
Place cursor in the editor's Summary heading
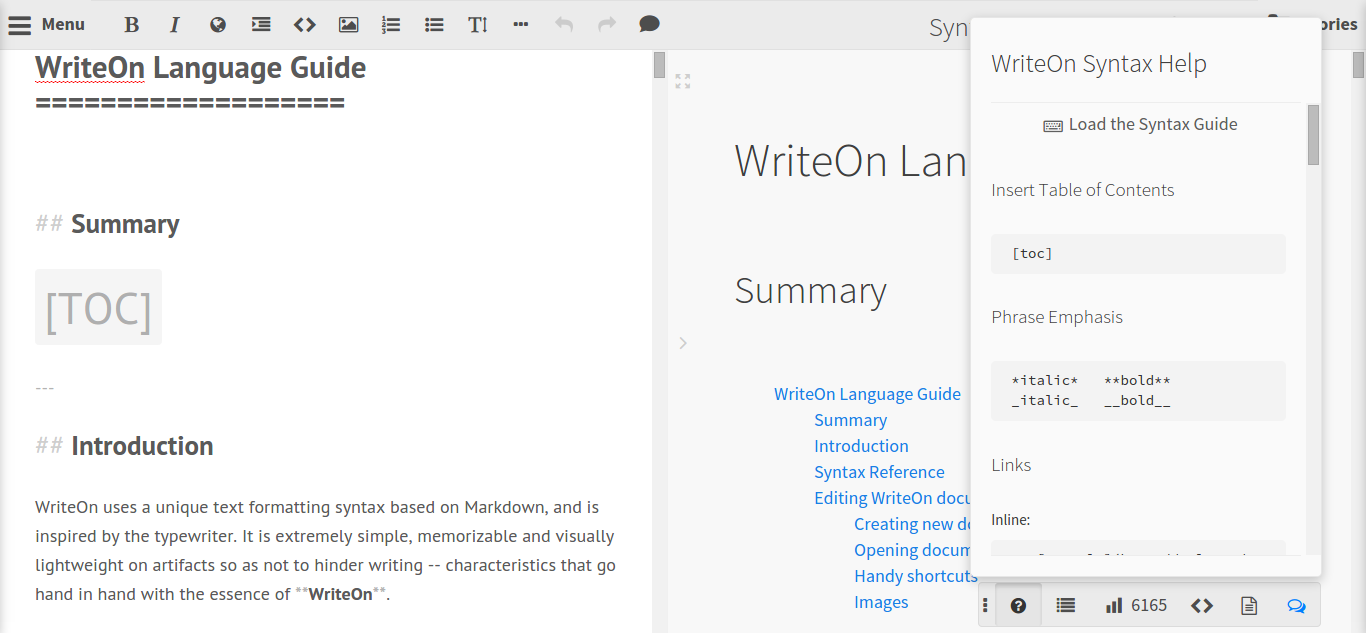tap(125, 224)
